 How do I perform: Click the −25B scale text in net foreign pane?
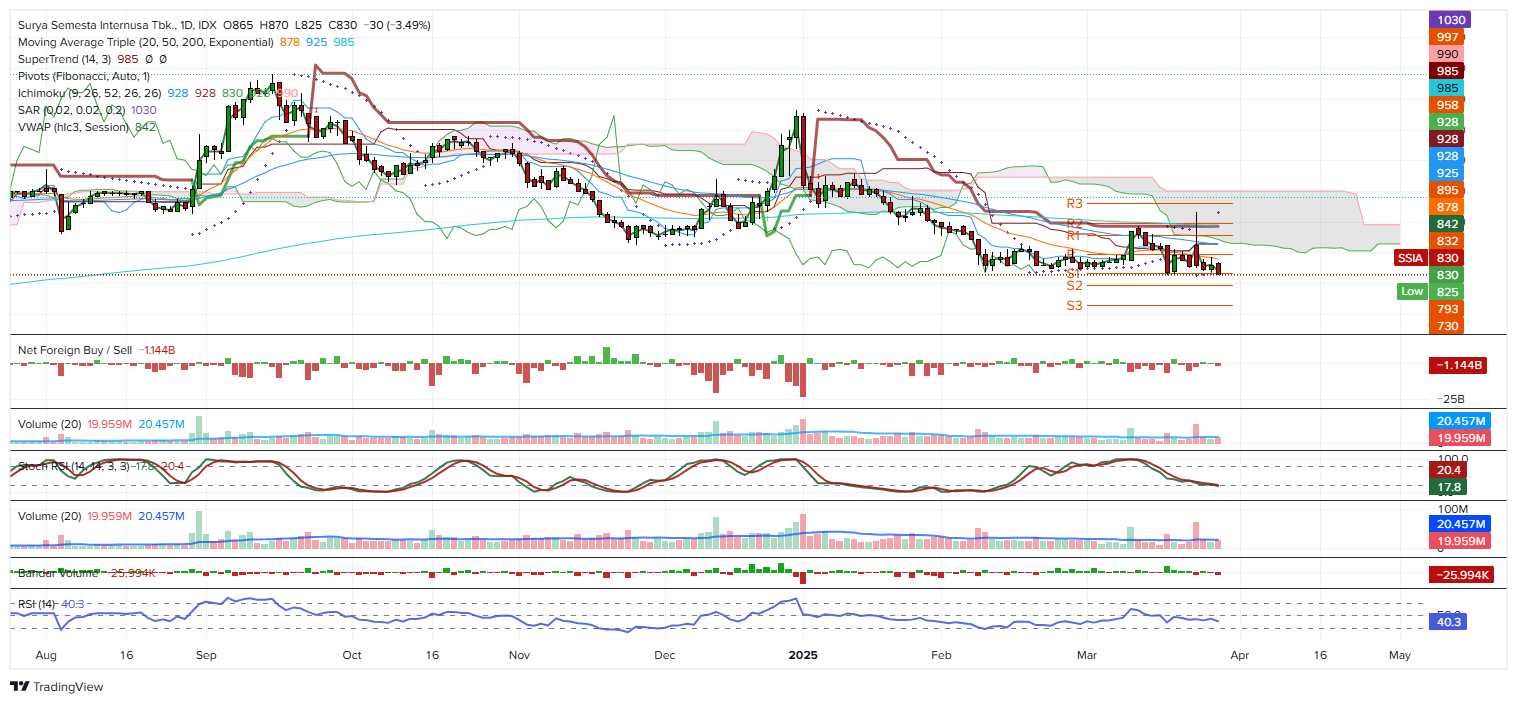click(1450, 398)
